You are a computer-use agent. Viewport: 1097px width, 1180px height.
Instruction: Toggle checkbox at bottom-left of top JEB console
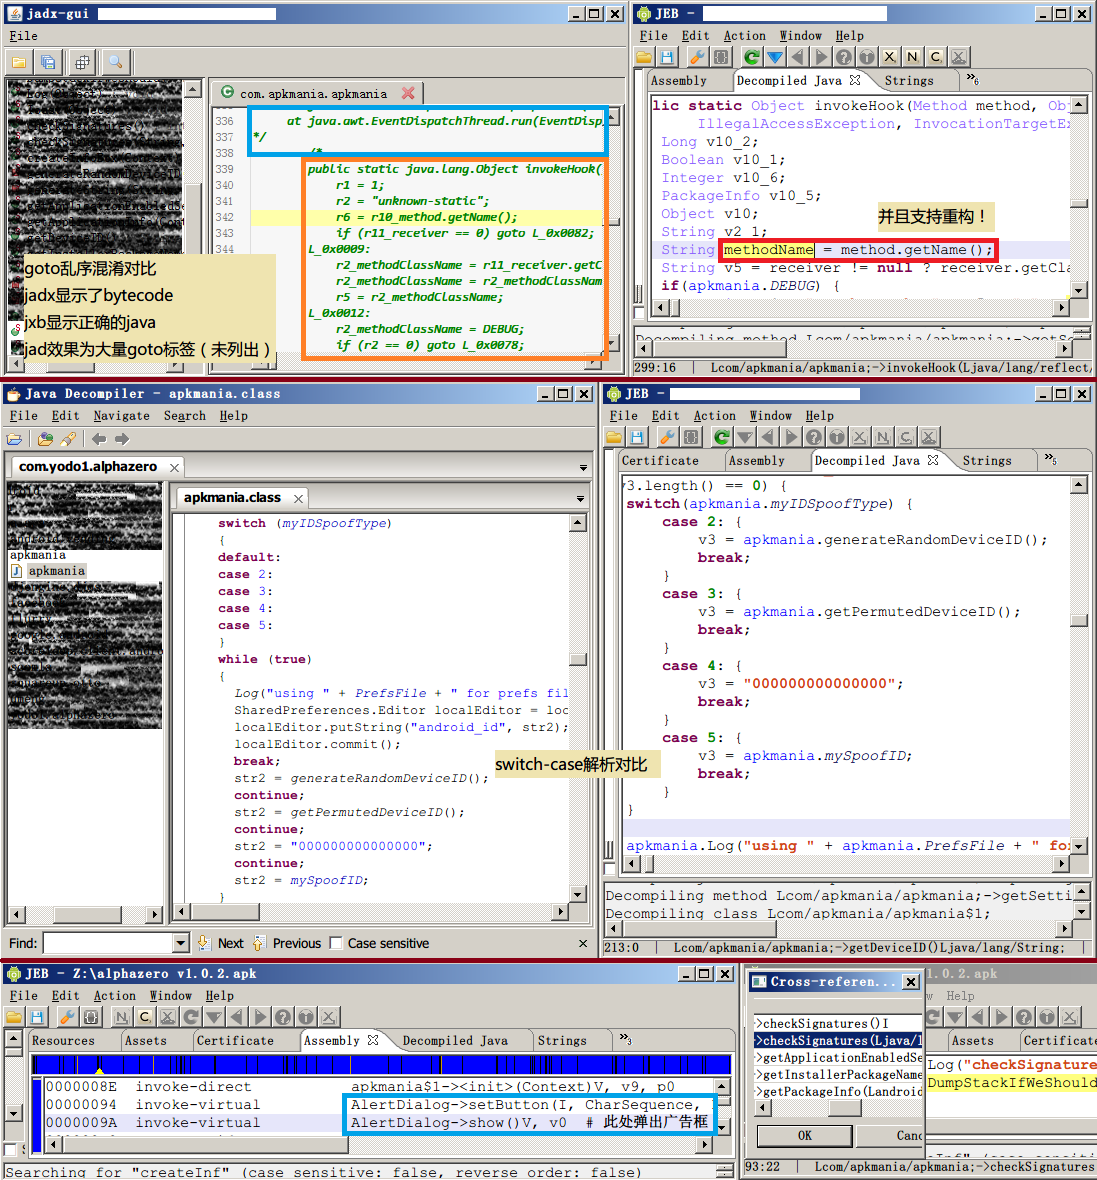640,313
